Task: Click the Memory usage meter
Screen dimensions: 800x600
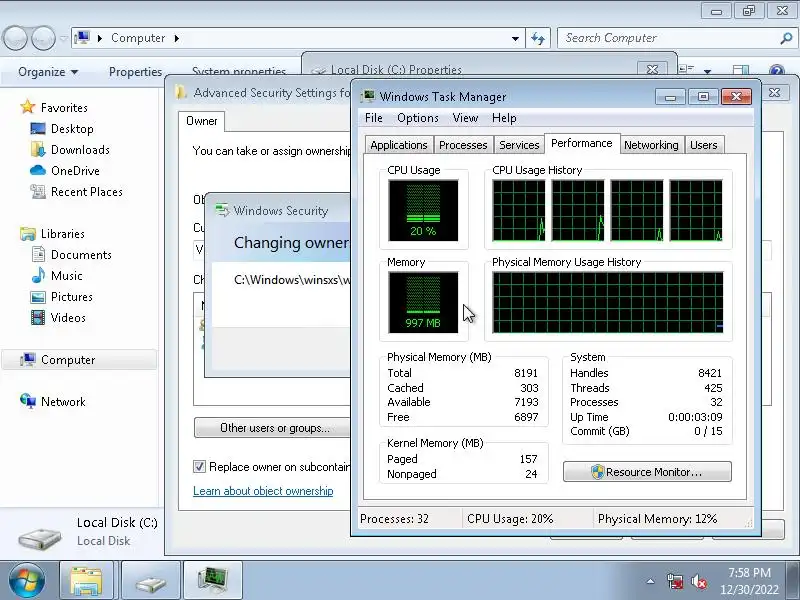Action: point(423,302)
